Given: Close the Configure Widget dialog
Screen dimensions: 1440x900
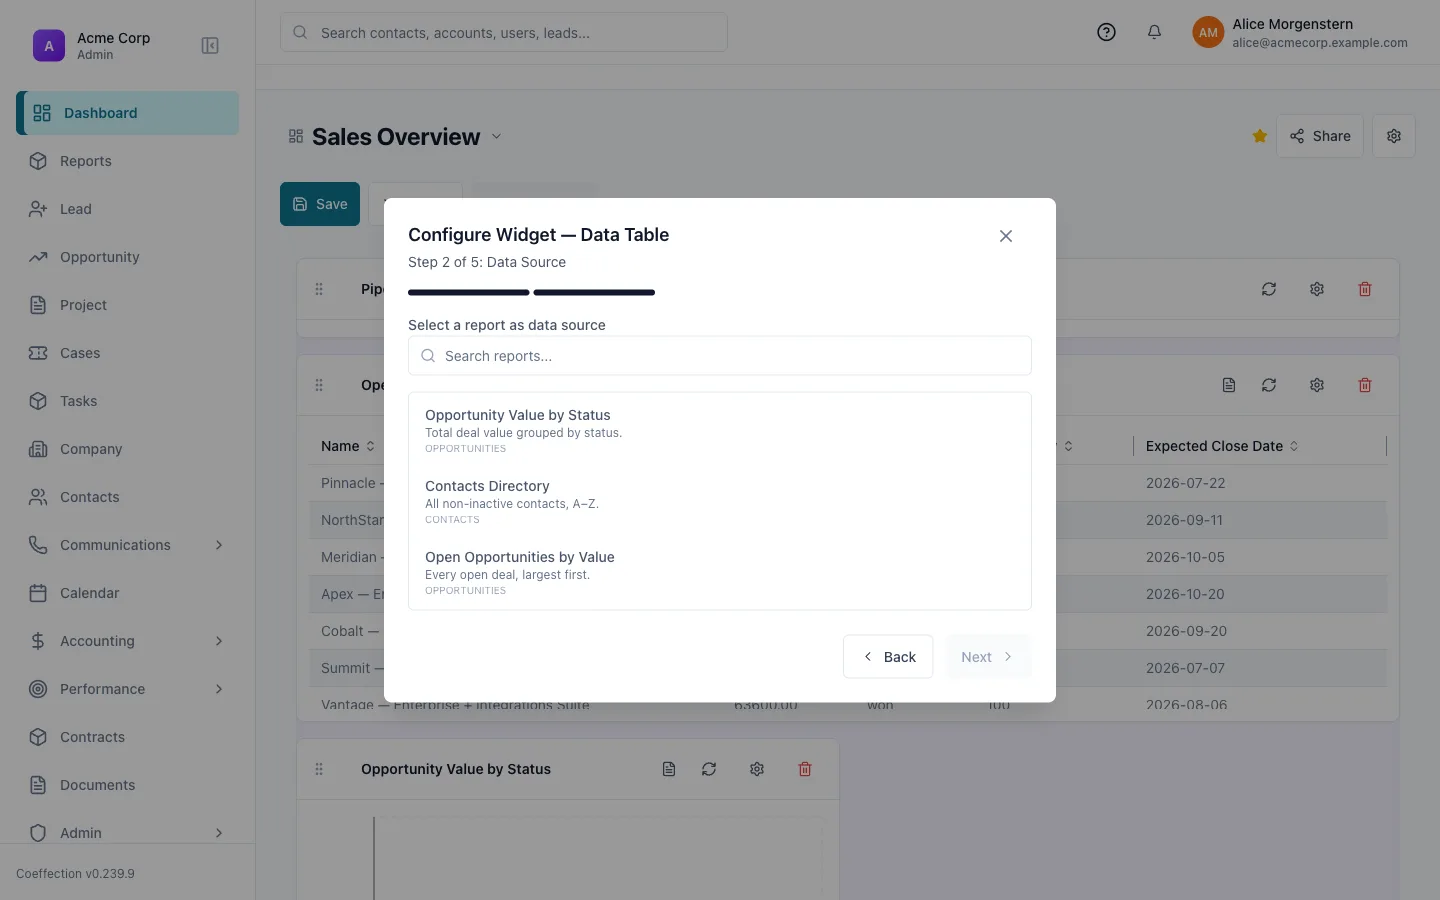Looking at the screenshot, I should (1006, 236).
